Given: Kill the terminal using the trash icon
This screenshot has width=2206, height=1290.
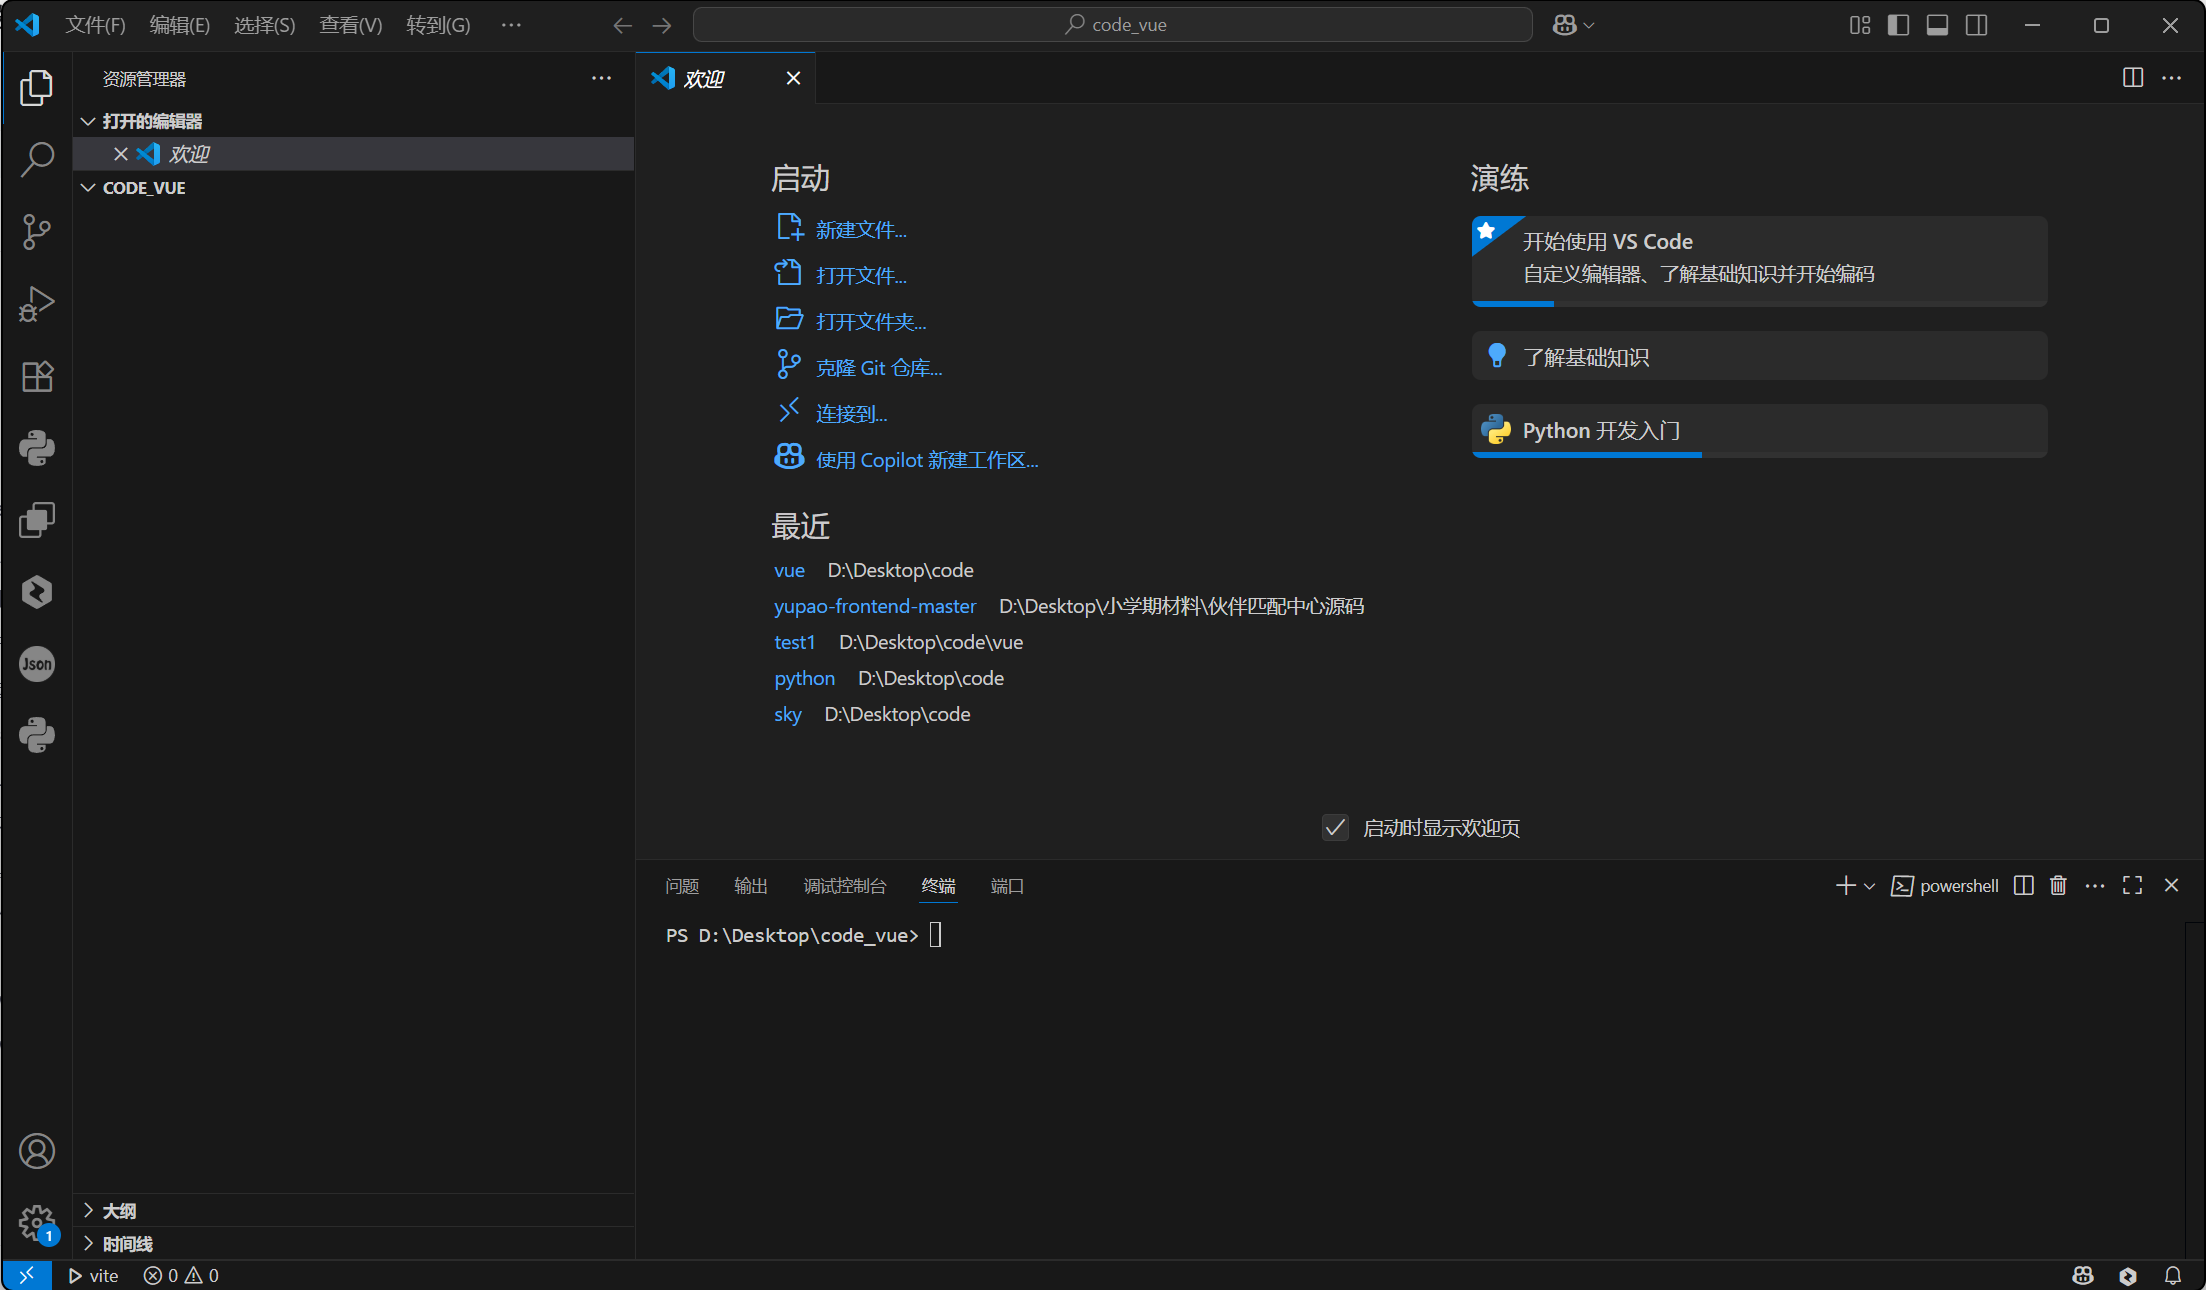Looking at the screenshot, I should 2057,885.
